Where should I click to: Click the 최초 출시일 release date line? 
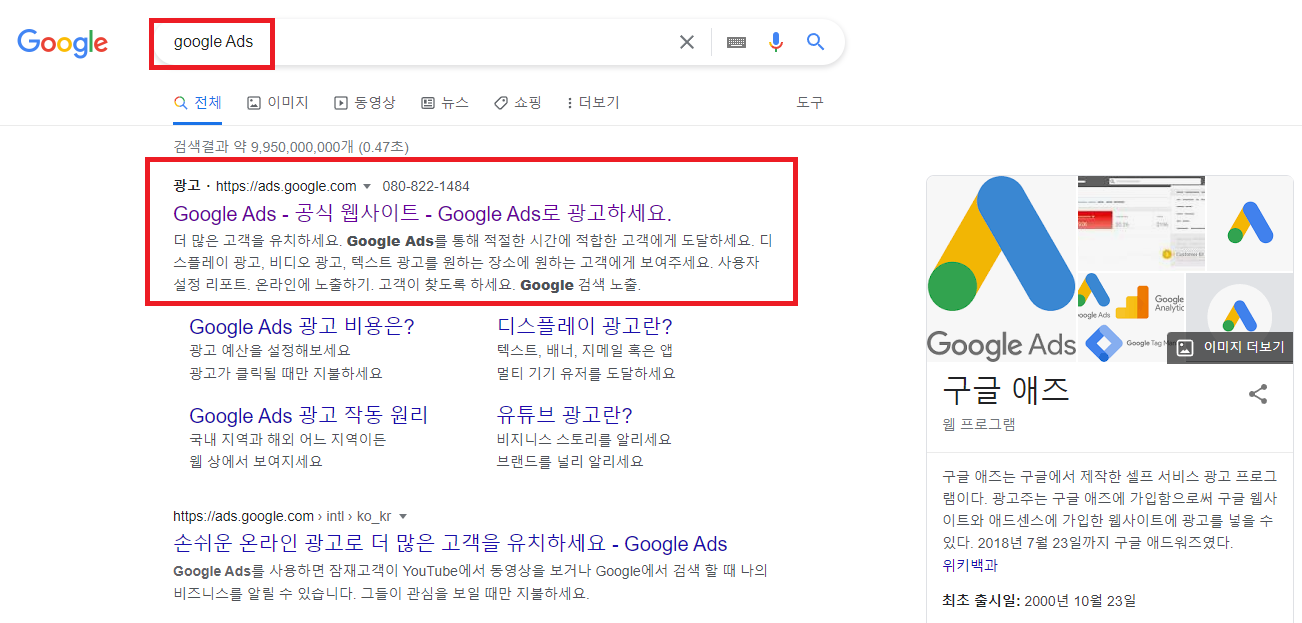pyautogui.click(x=1039, y=601)
